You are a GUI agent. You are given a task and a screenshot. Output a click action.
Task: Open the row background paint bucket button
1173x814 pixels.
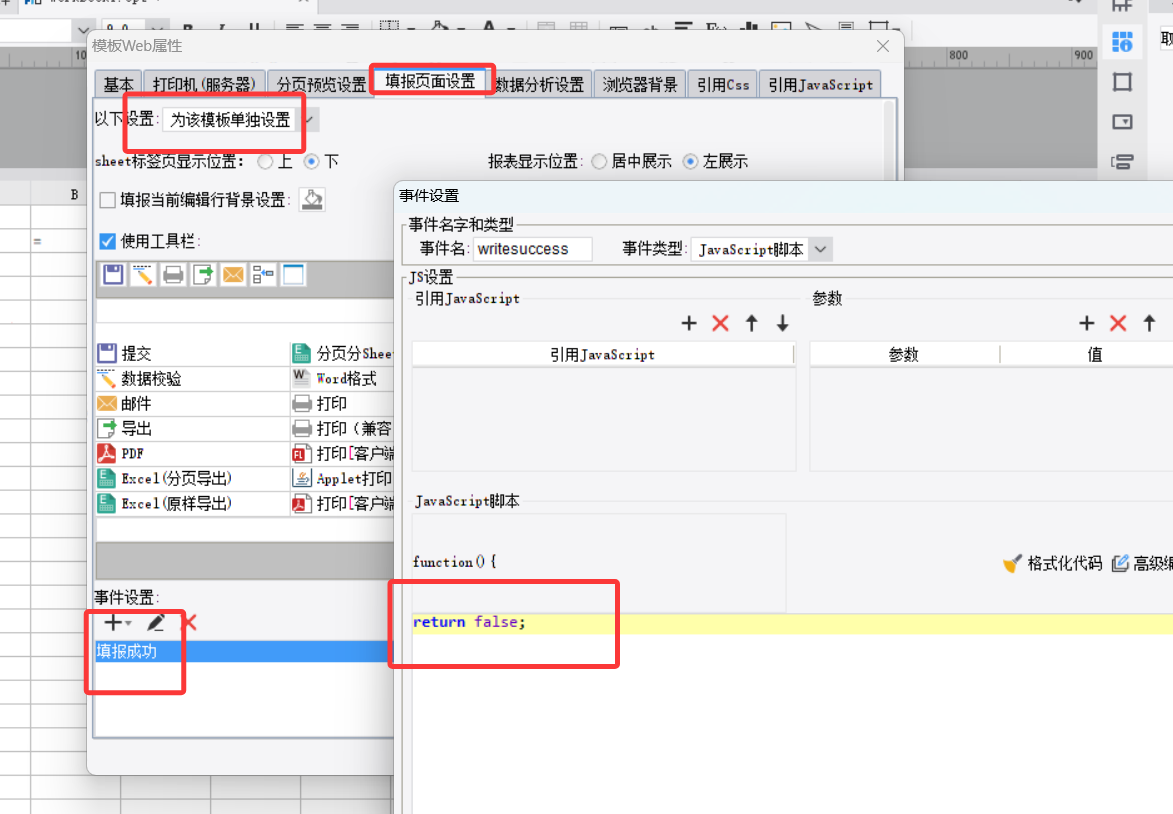pos(312,199)
